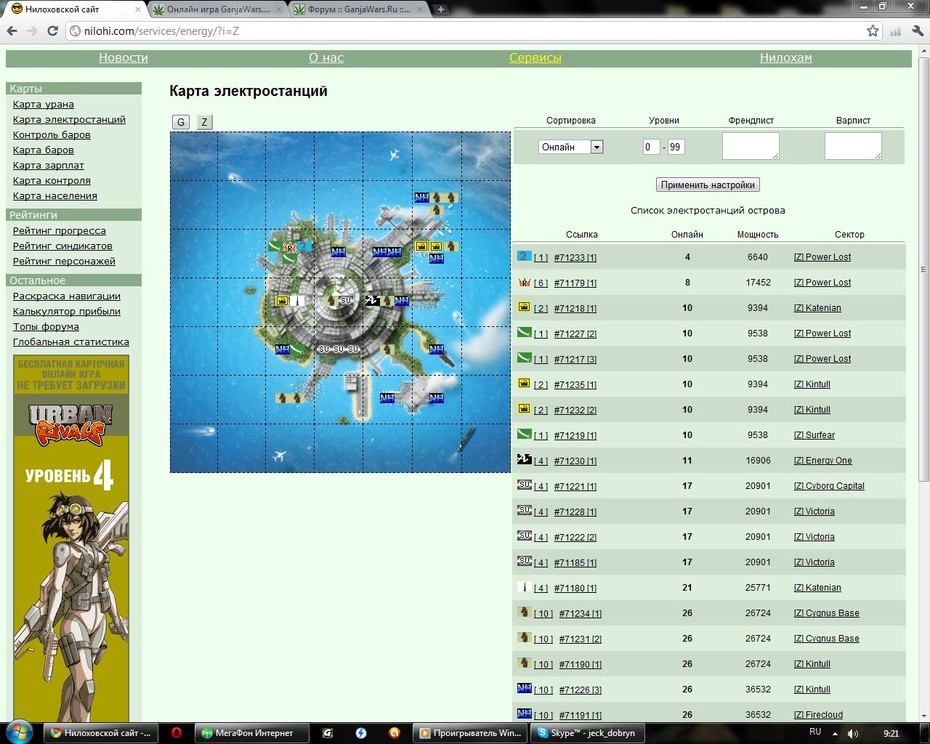Viewport: 930px width, 744px height.
Task: Open Калькулятор прибыли sidebar link
Action: tap(66, 311)
